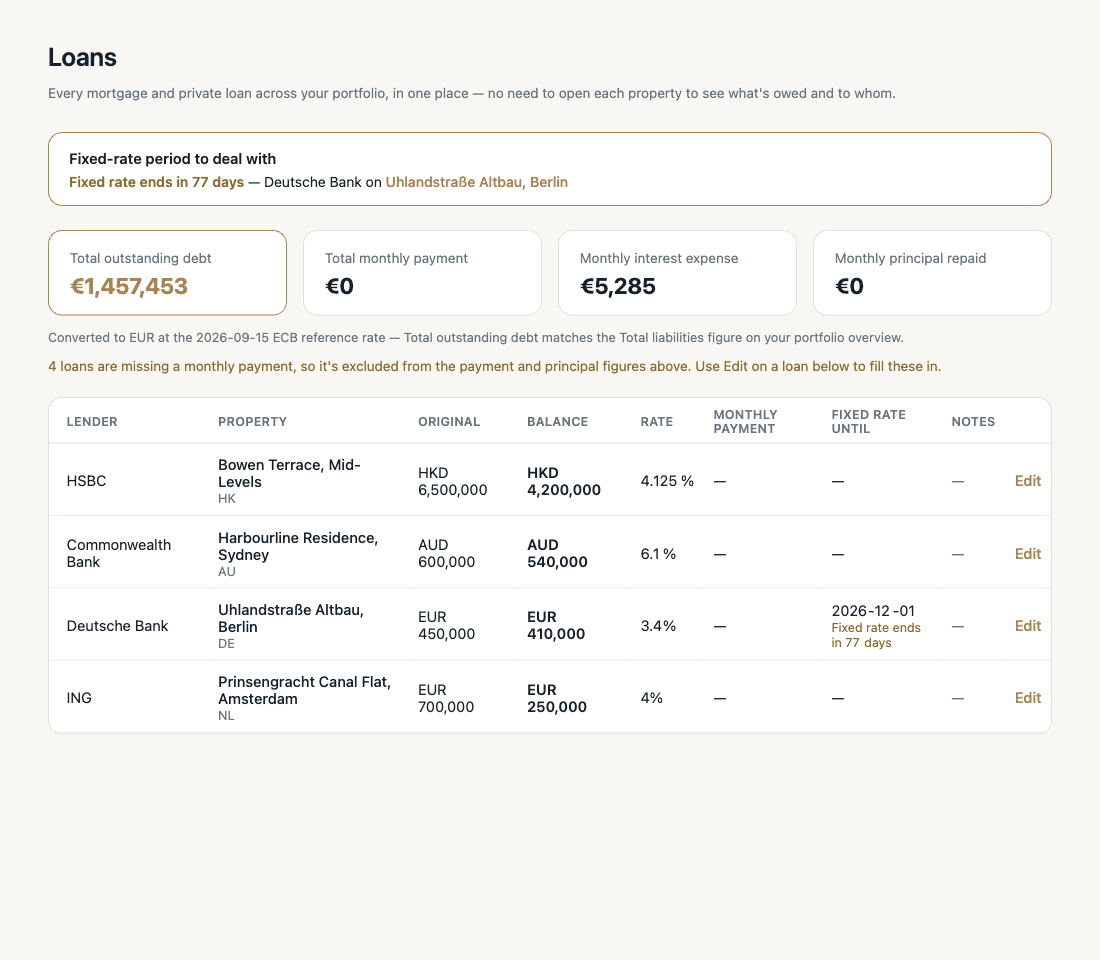Click the EUR 410,000 balance
This screenshot has width=1100, height=960.
tap(556, 625)
